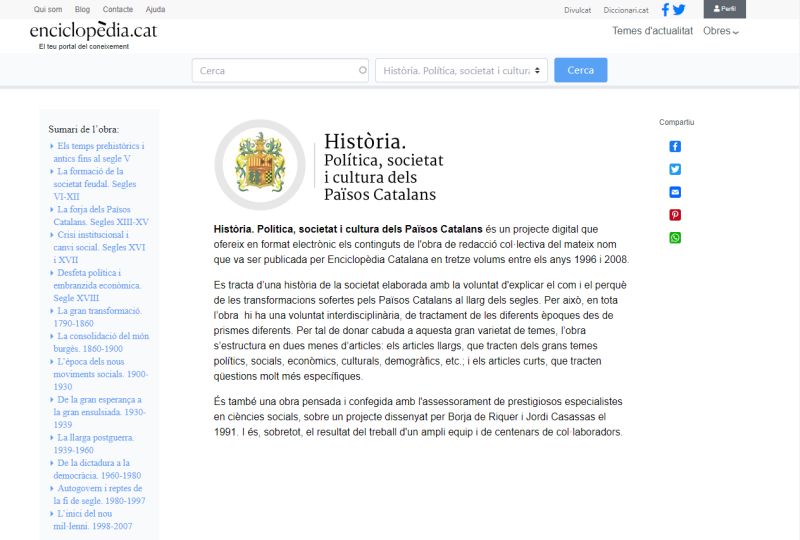This screenshot has width=800, height=540.
Task: Expand the Obres menu
Action: (720, 31)
